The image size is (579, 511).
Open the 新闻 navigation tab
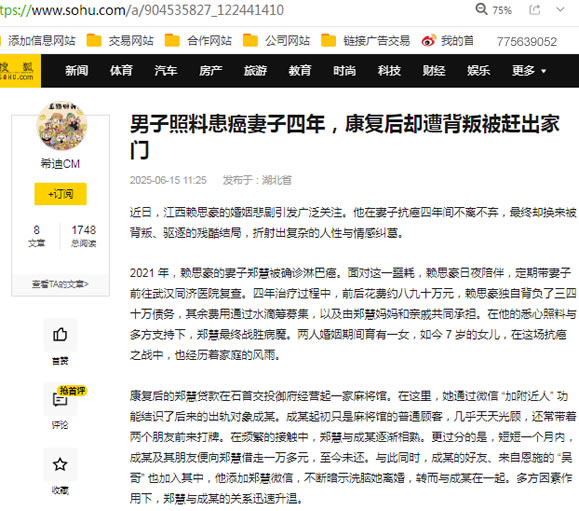[77, 71]
